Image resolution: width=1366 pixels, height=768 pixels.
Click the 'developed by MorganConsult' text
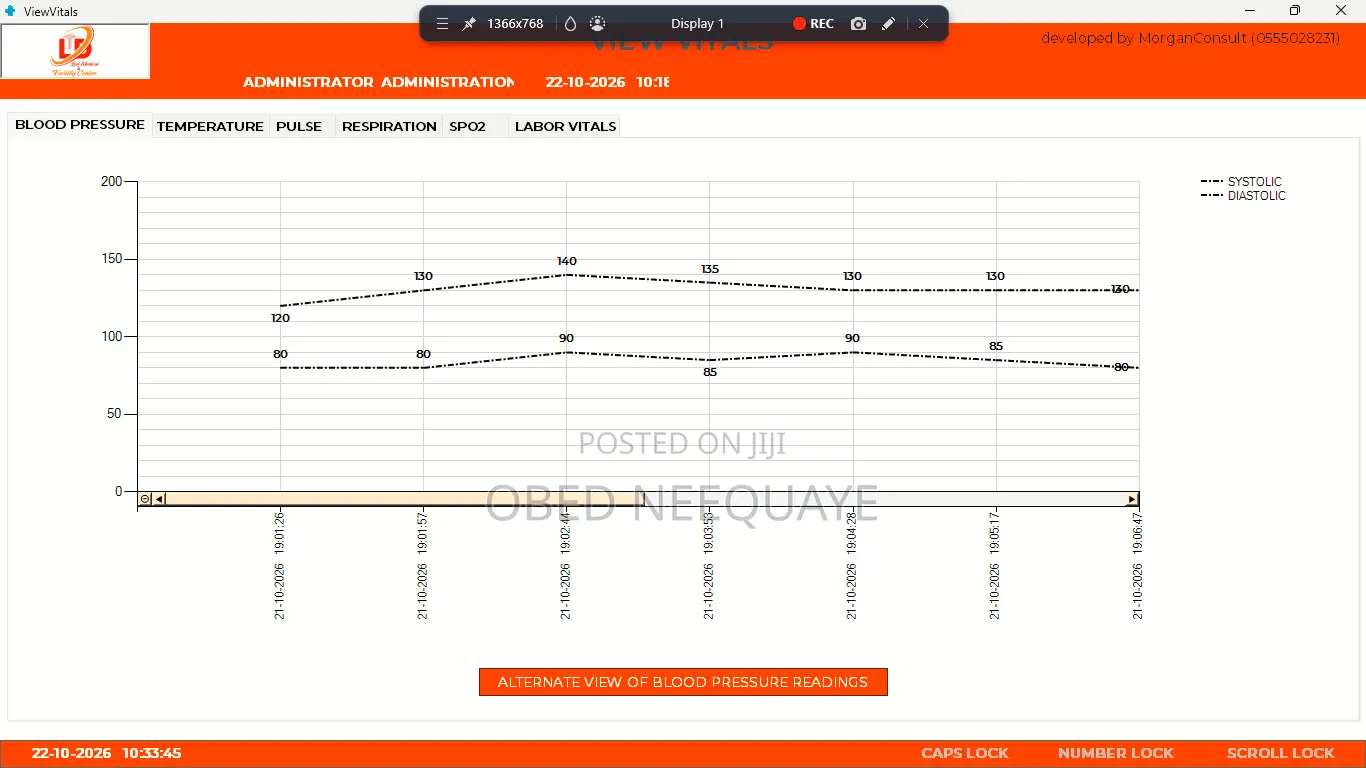pos(1190,38)
